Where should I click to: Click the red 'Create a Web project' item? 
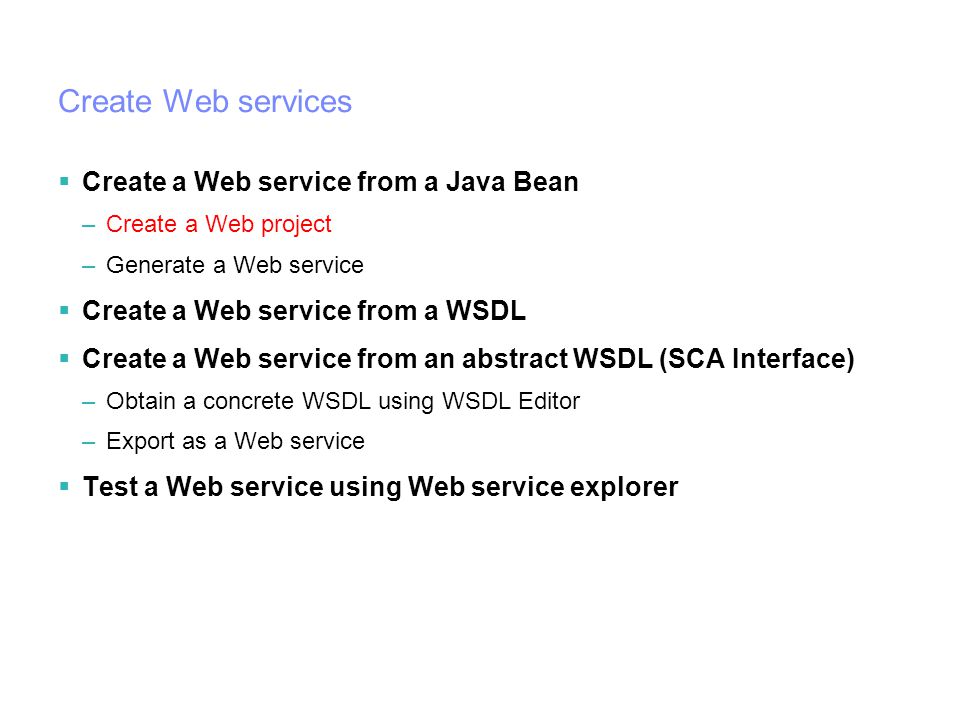point(219,225)
